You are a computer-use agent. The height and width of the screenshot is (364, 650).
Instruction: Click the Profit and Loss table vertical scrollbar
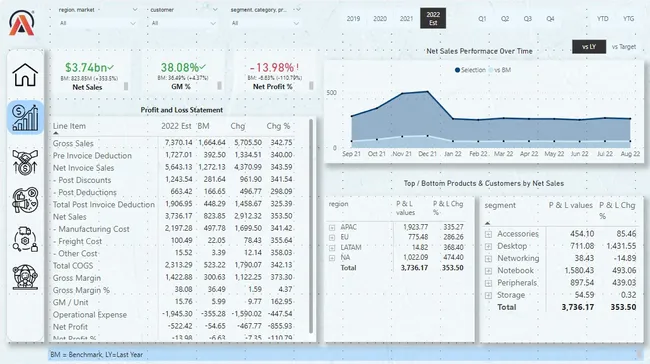pyautogui.click(x=311, y=226)
